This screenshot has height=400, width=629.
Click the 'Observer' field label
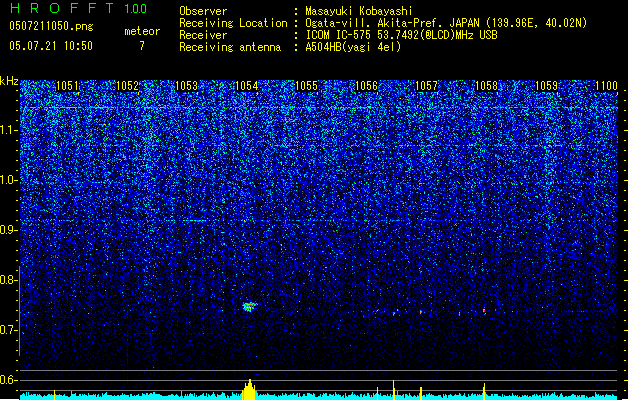pos(203,11)
